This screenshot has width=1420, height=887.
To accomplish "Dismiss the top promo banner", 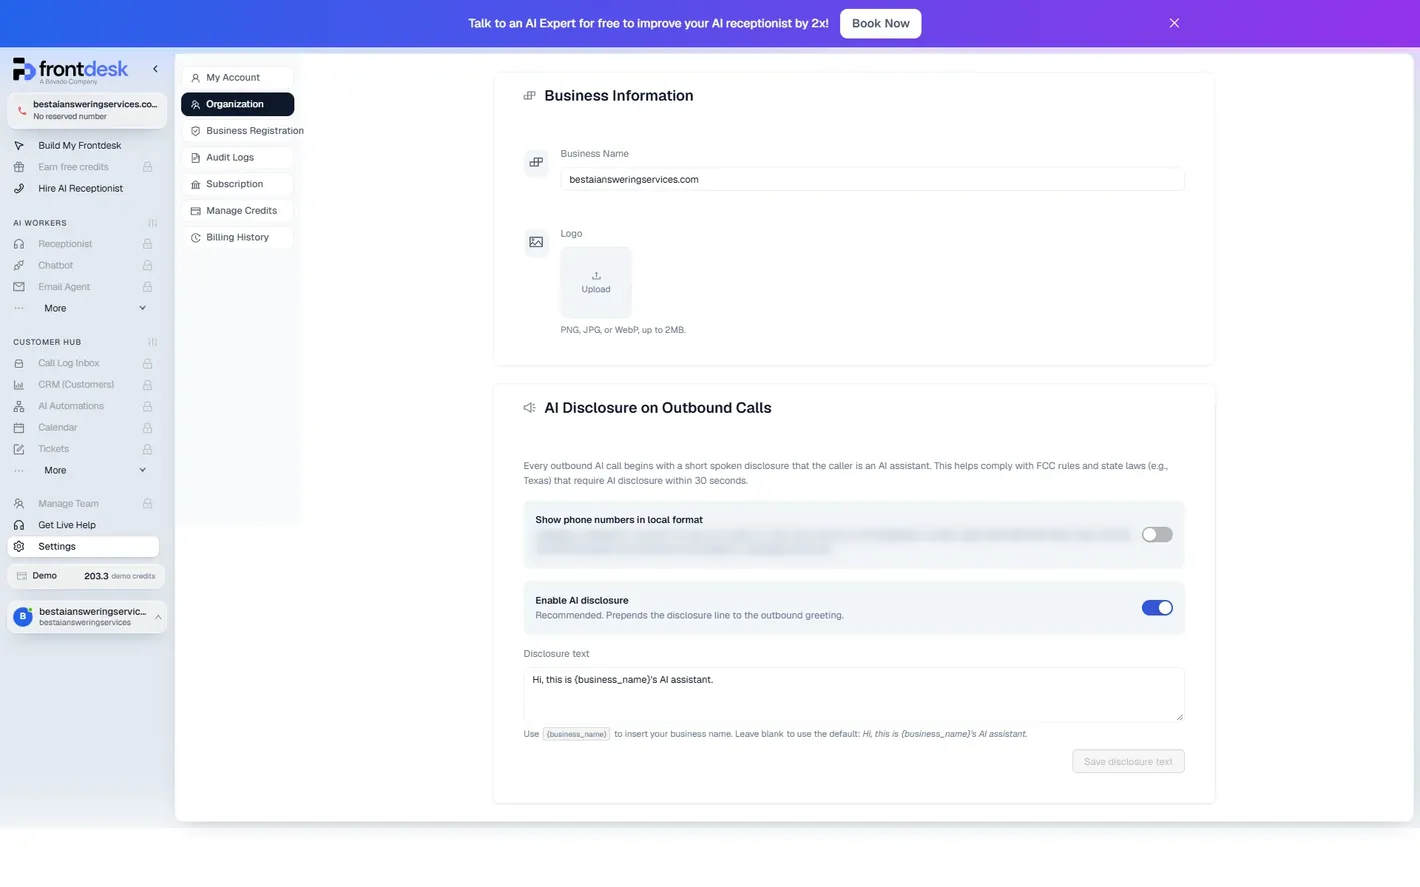I will click(x=1174, y=23).
